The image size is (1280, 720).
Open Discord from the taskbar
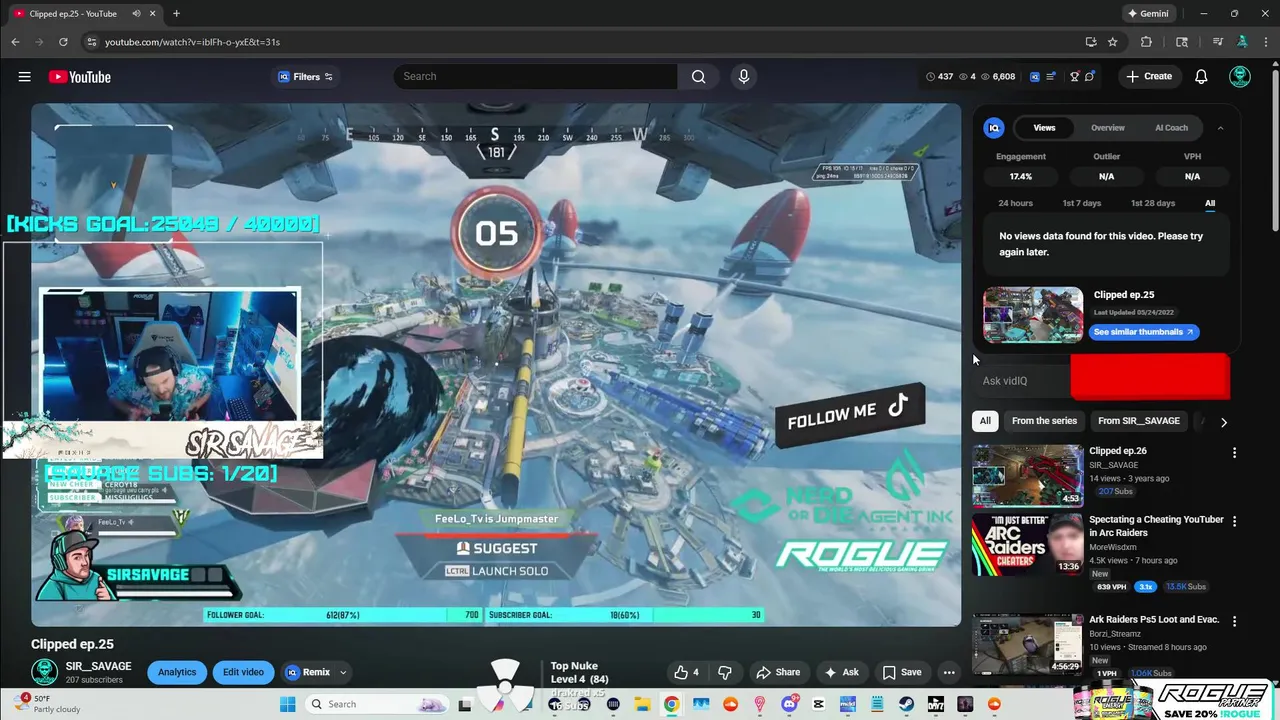point(789,704)
